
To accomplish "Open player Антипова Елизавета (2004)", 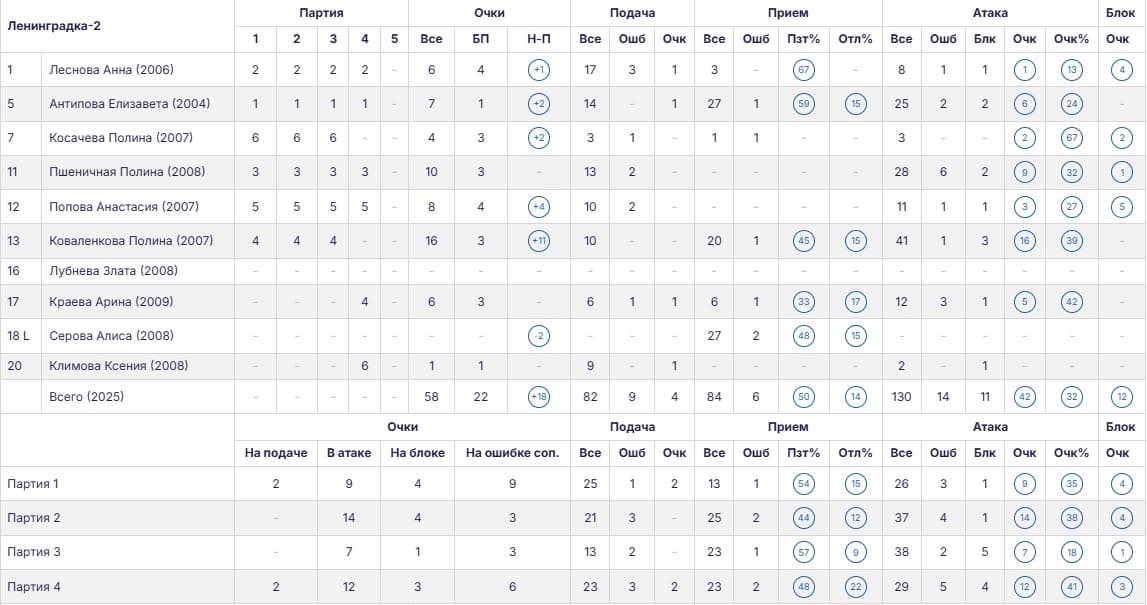I will pyautogui.click(x=129, y=104).
